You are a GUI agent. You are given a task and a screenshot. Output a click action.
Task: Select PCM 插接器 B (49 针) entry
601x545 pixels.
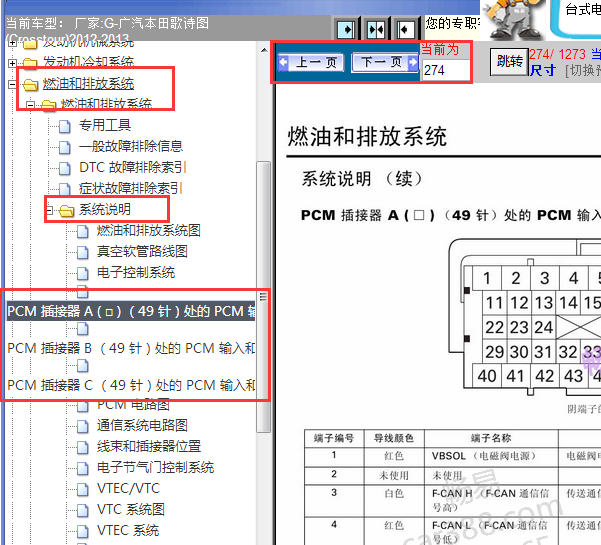(x=131, y=348)
